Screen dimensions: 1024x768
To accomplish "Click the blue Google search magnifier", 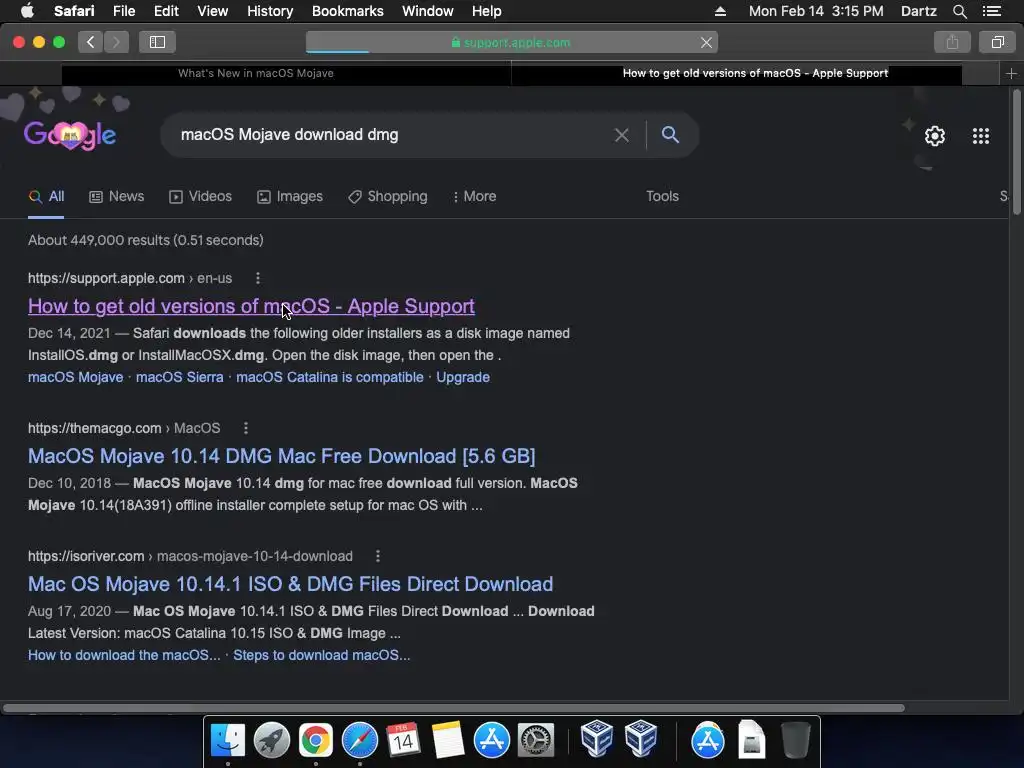I will pos(670,135).
